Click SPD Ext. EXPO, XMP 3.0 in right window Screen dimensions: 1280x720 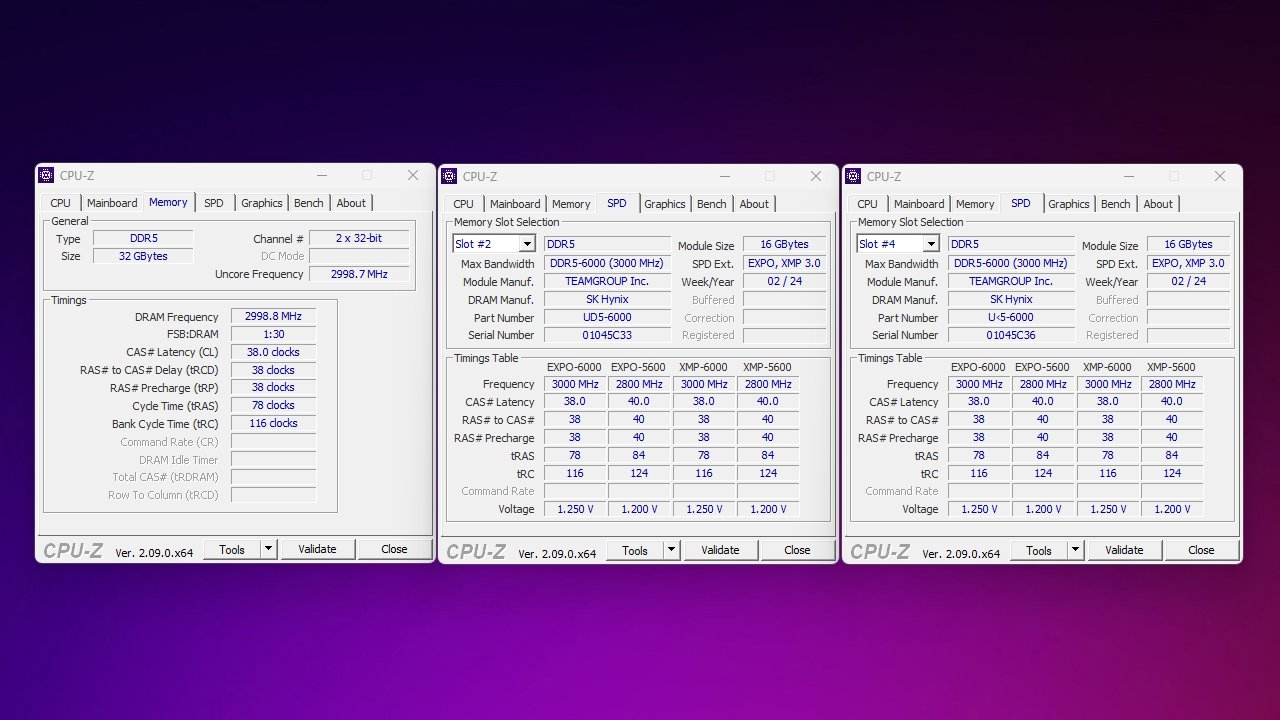(1188, 263)
